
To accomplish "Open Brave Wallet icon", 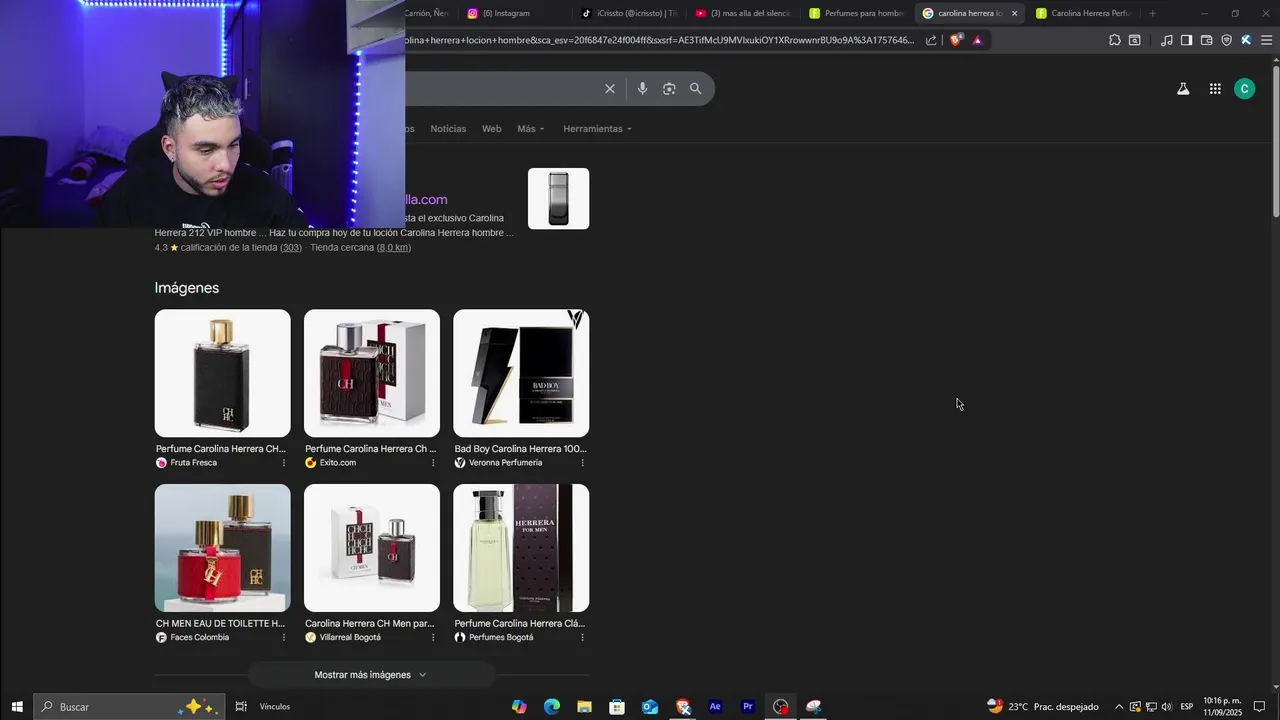I will click(x=1206, y=40).
